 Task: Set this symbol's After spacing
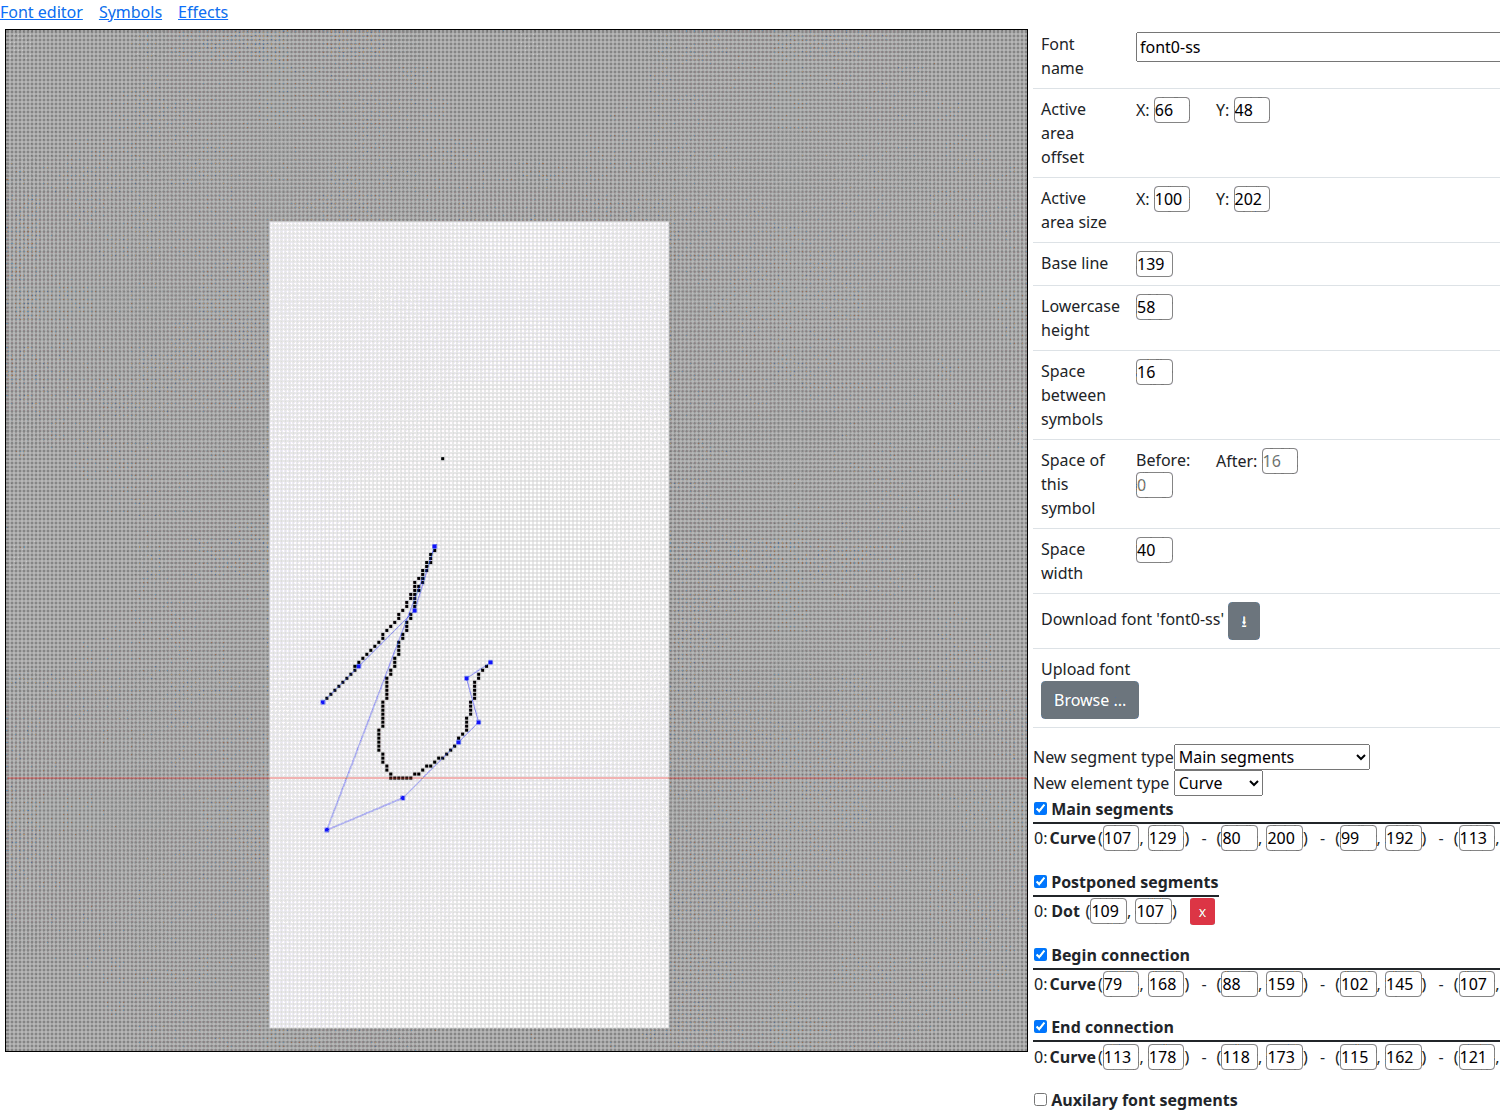tap(1280, 461)
